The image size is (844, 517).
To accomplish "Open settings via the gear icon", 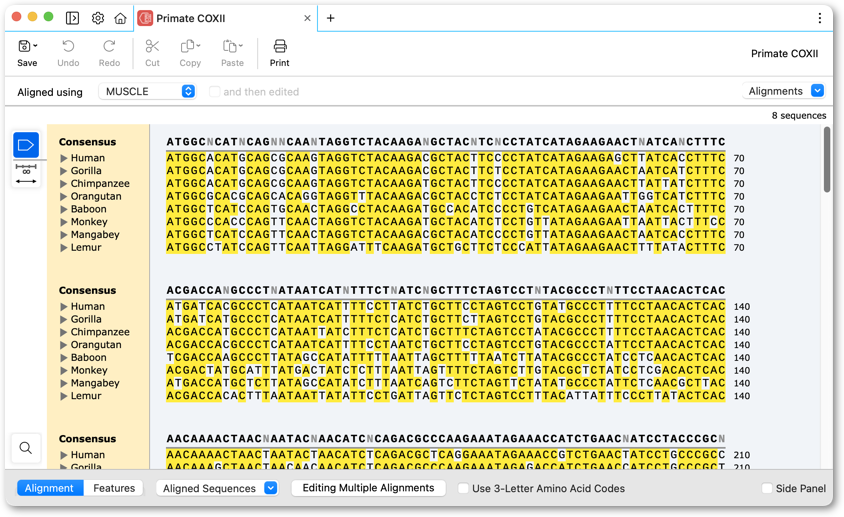I will click(x=97, y=18).
